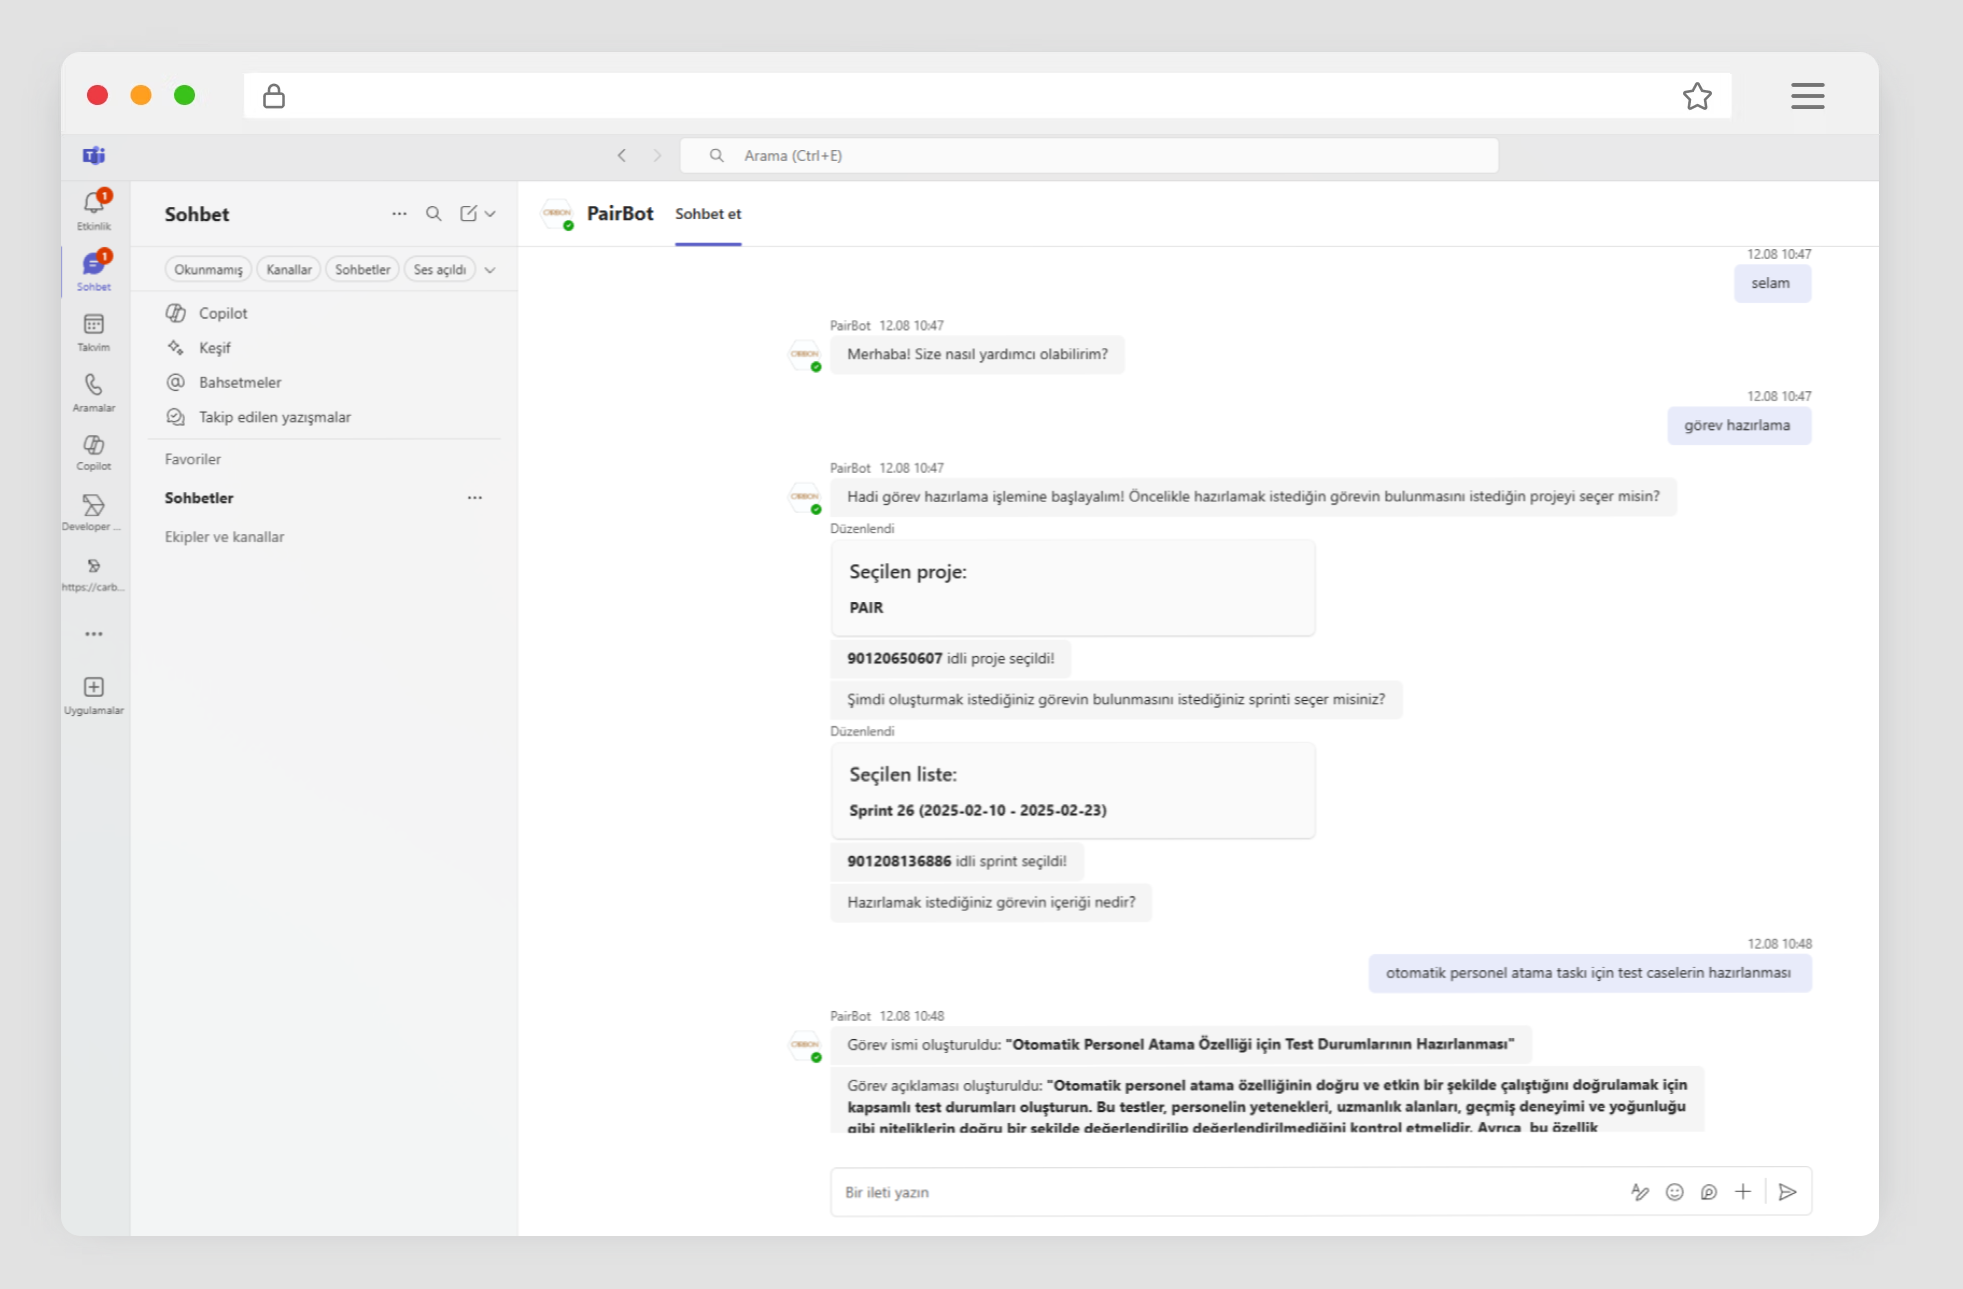Viewport: 1963px width, 1289px height.
Task: Toggle the Sohbetler filter chip
Action: (x=362, y=270)
